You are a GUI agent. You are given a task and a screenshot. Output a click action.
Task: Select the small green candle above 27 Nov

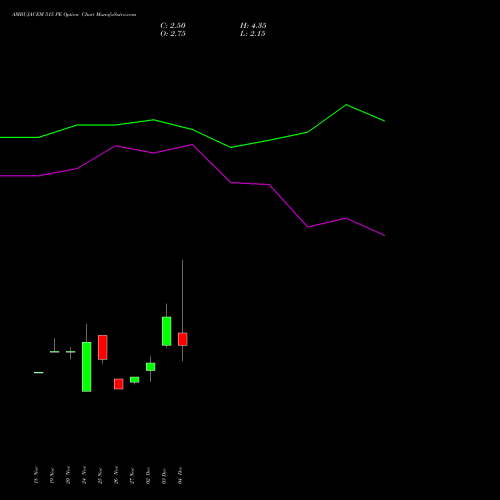click(135, 380)
